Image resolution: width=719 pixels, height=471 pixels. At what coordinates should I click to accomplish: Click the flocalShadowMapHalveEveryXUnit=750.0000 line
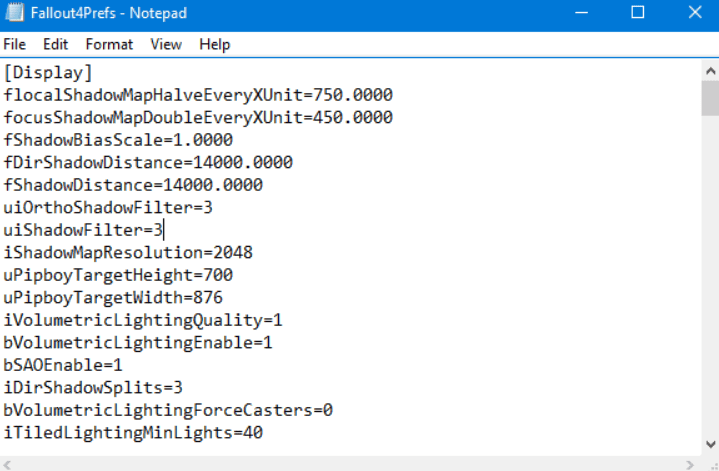click(198, 95)
